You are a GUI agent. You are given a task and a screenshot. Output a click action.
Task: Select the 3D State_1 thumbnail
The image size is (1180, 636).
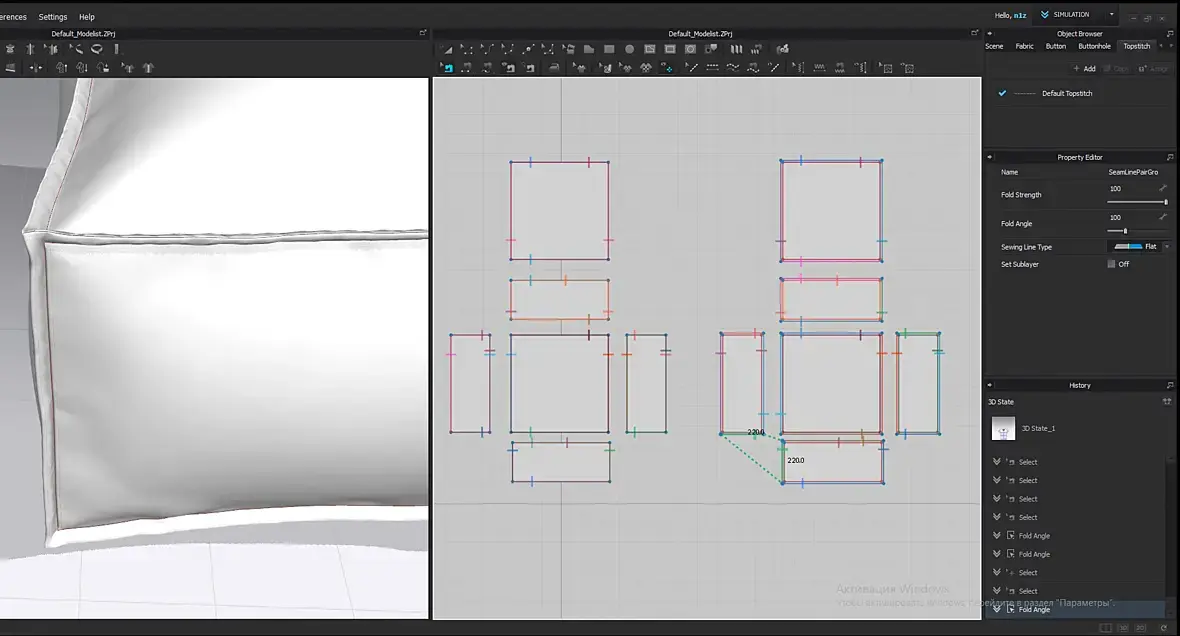[x=1003, y=428]
